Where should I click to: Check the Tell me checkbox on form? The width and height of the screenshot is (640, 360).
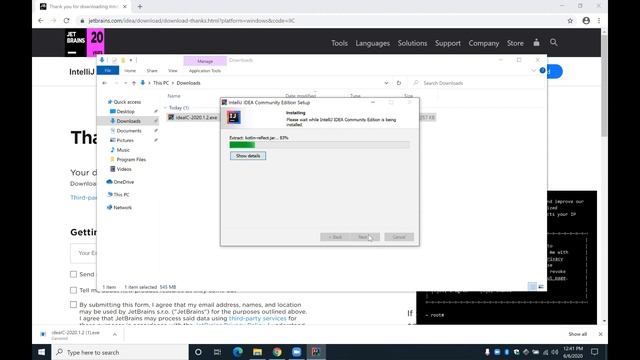[x=73, y=290]
